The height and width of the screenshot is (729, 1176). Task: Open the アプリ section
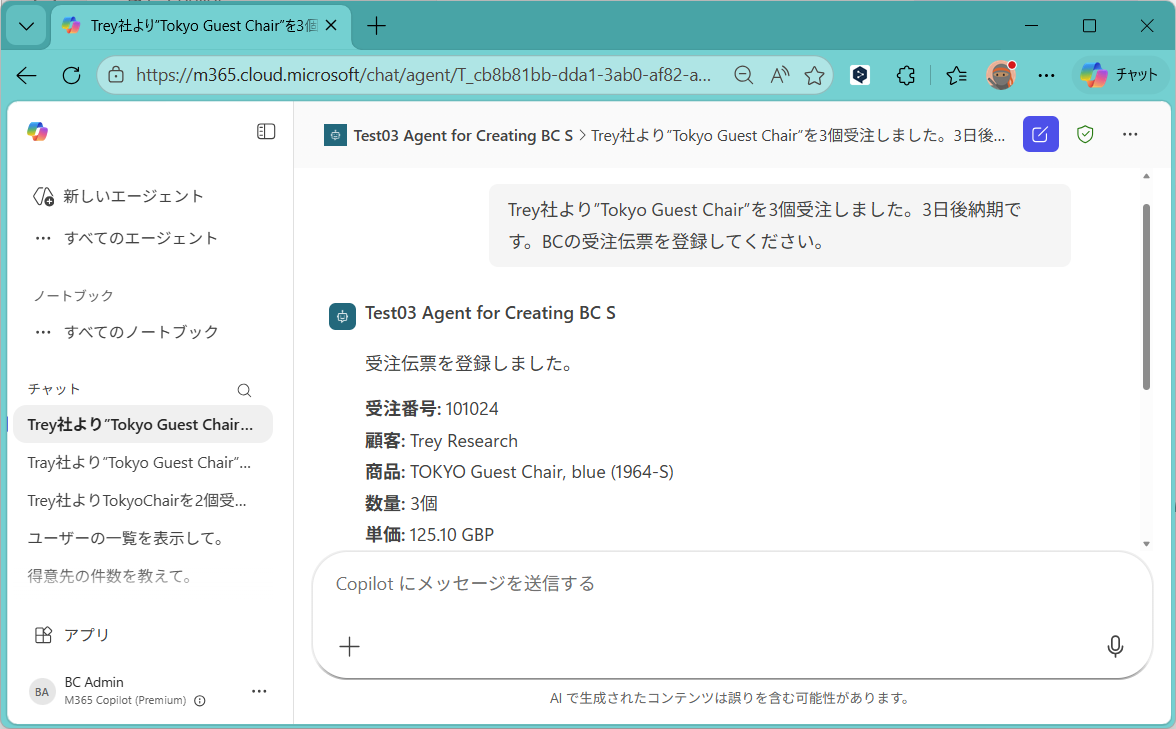(72, 634)
